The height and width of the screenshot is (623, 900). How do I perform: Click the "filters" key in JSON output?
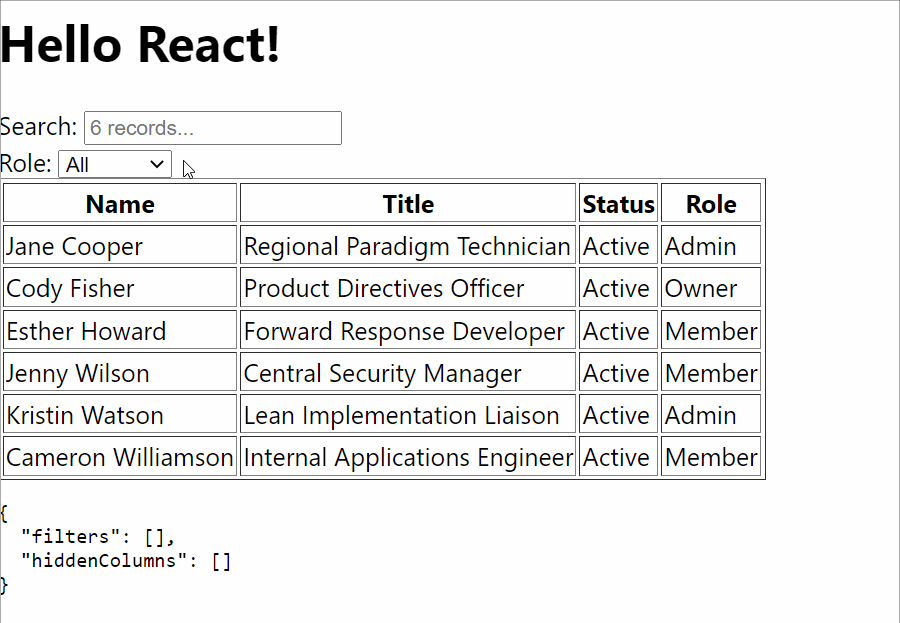pyautogui.click(x=62, y=536)
